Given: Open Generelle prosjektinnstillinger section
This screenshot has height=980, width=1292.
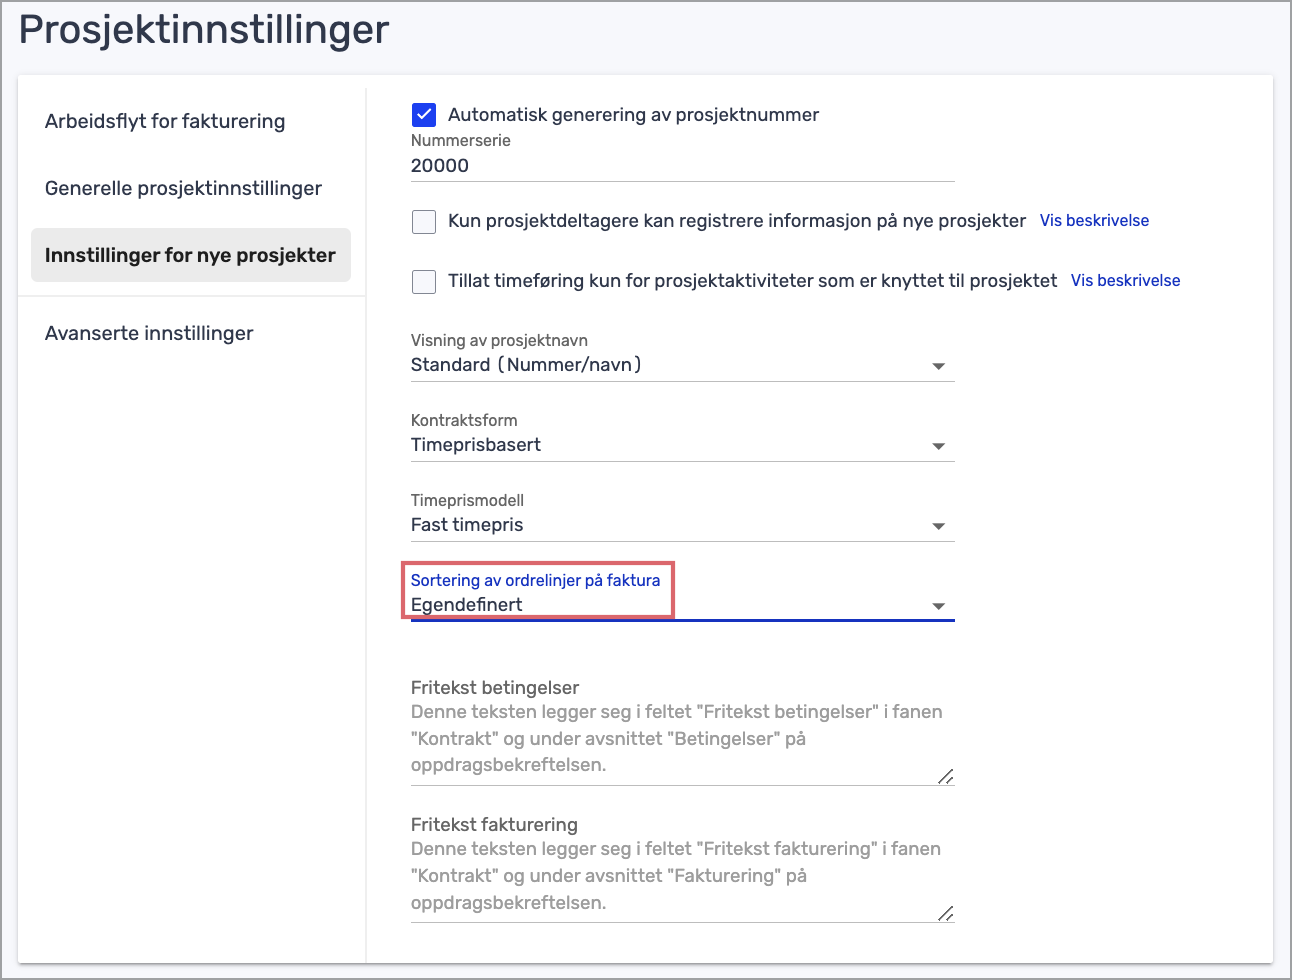Looking at the screenshot, I should point(183,188).
